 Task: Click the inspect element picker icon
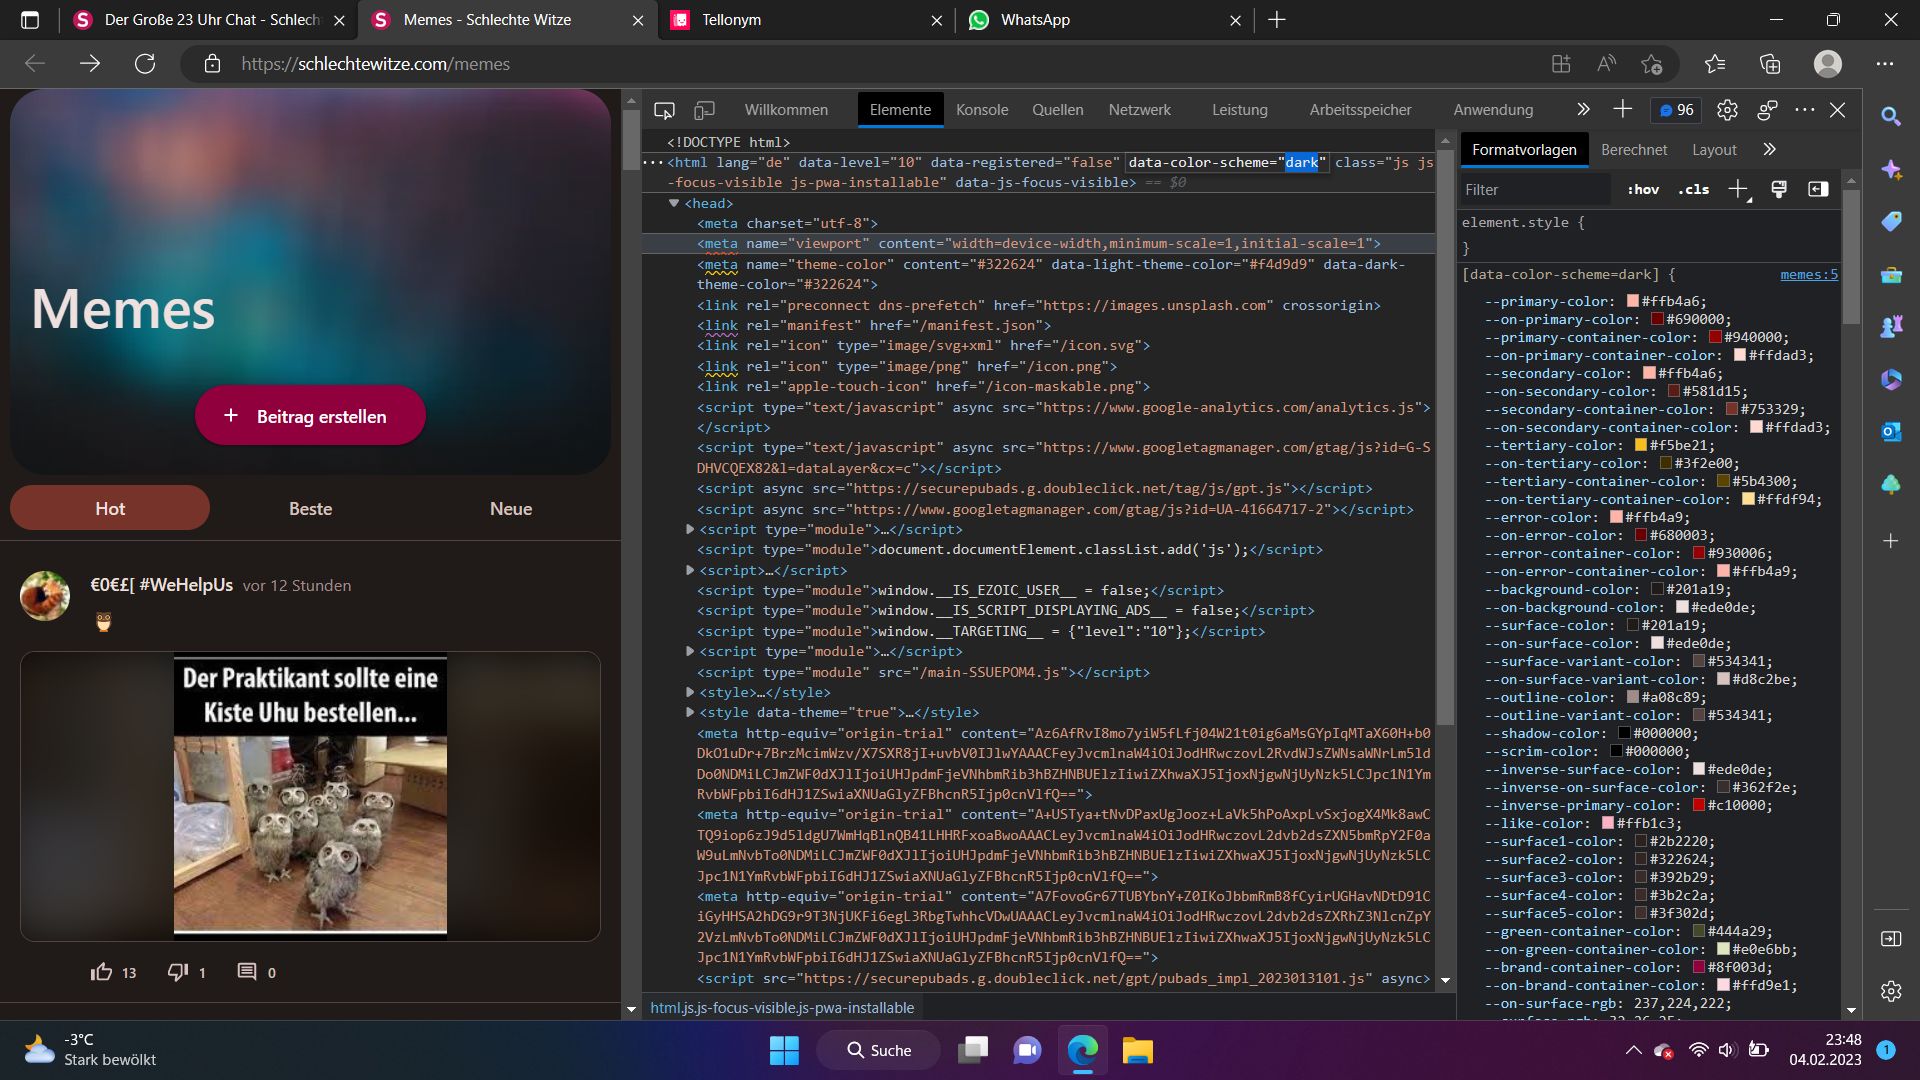click(x=664, y=110)
